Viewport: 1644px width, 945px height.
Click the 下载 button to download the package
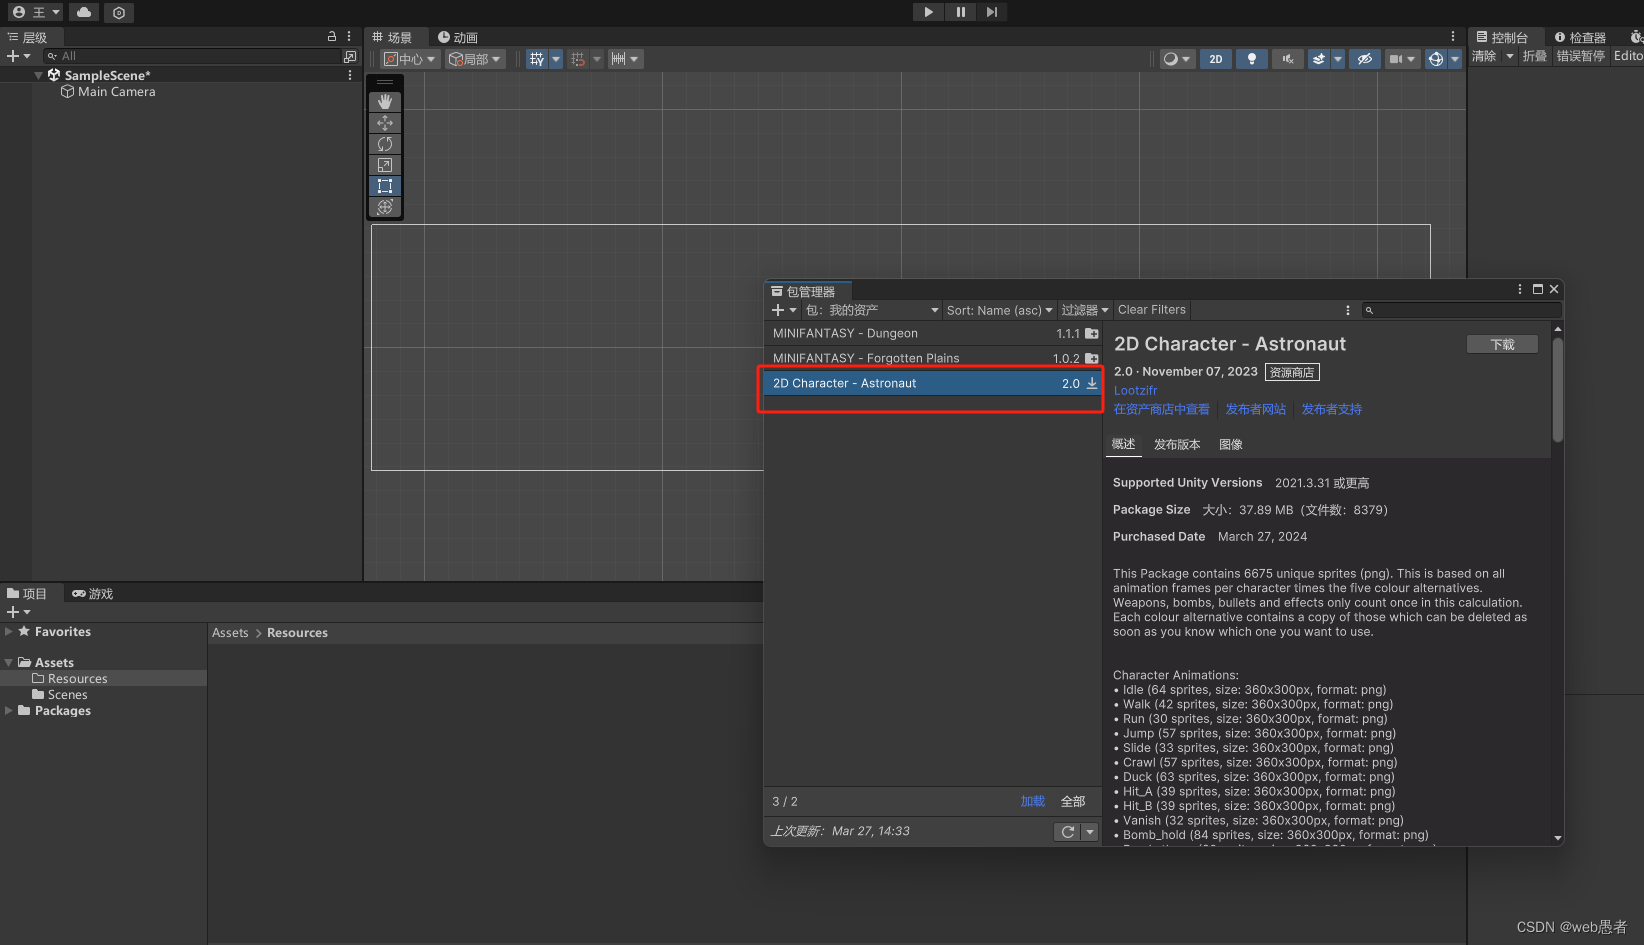point(1502,343)
